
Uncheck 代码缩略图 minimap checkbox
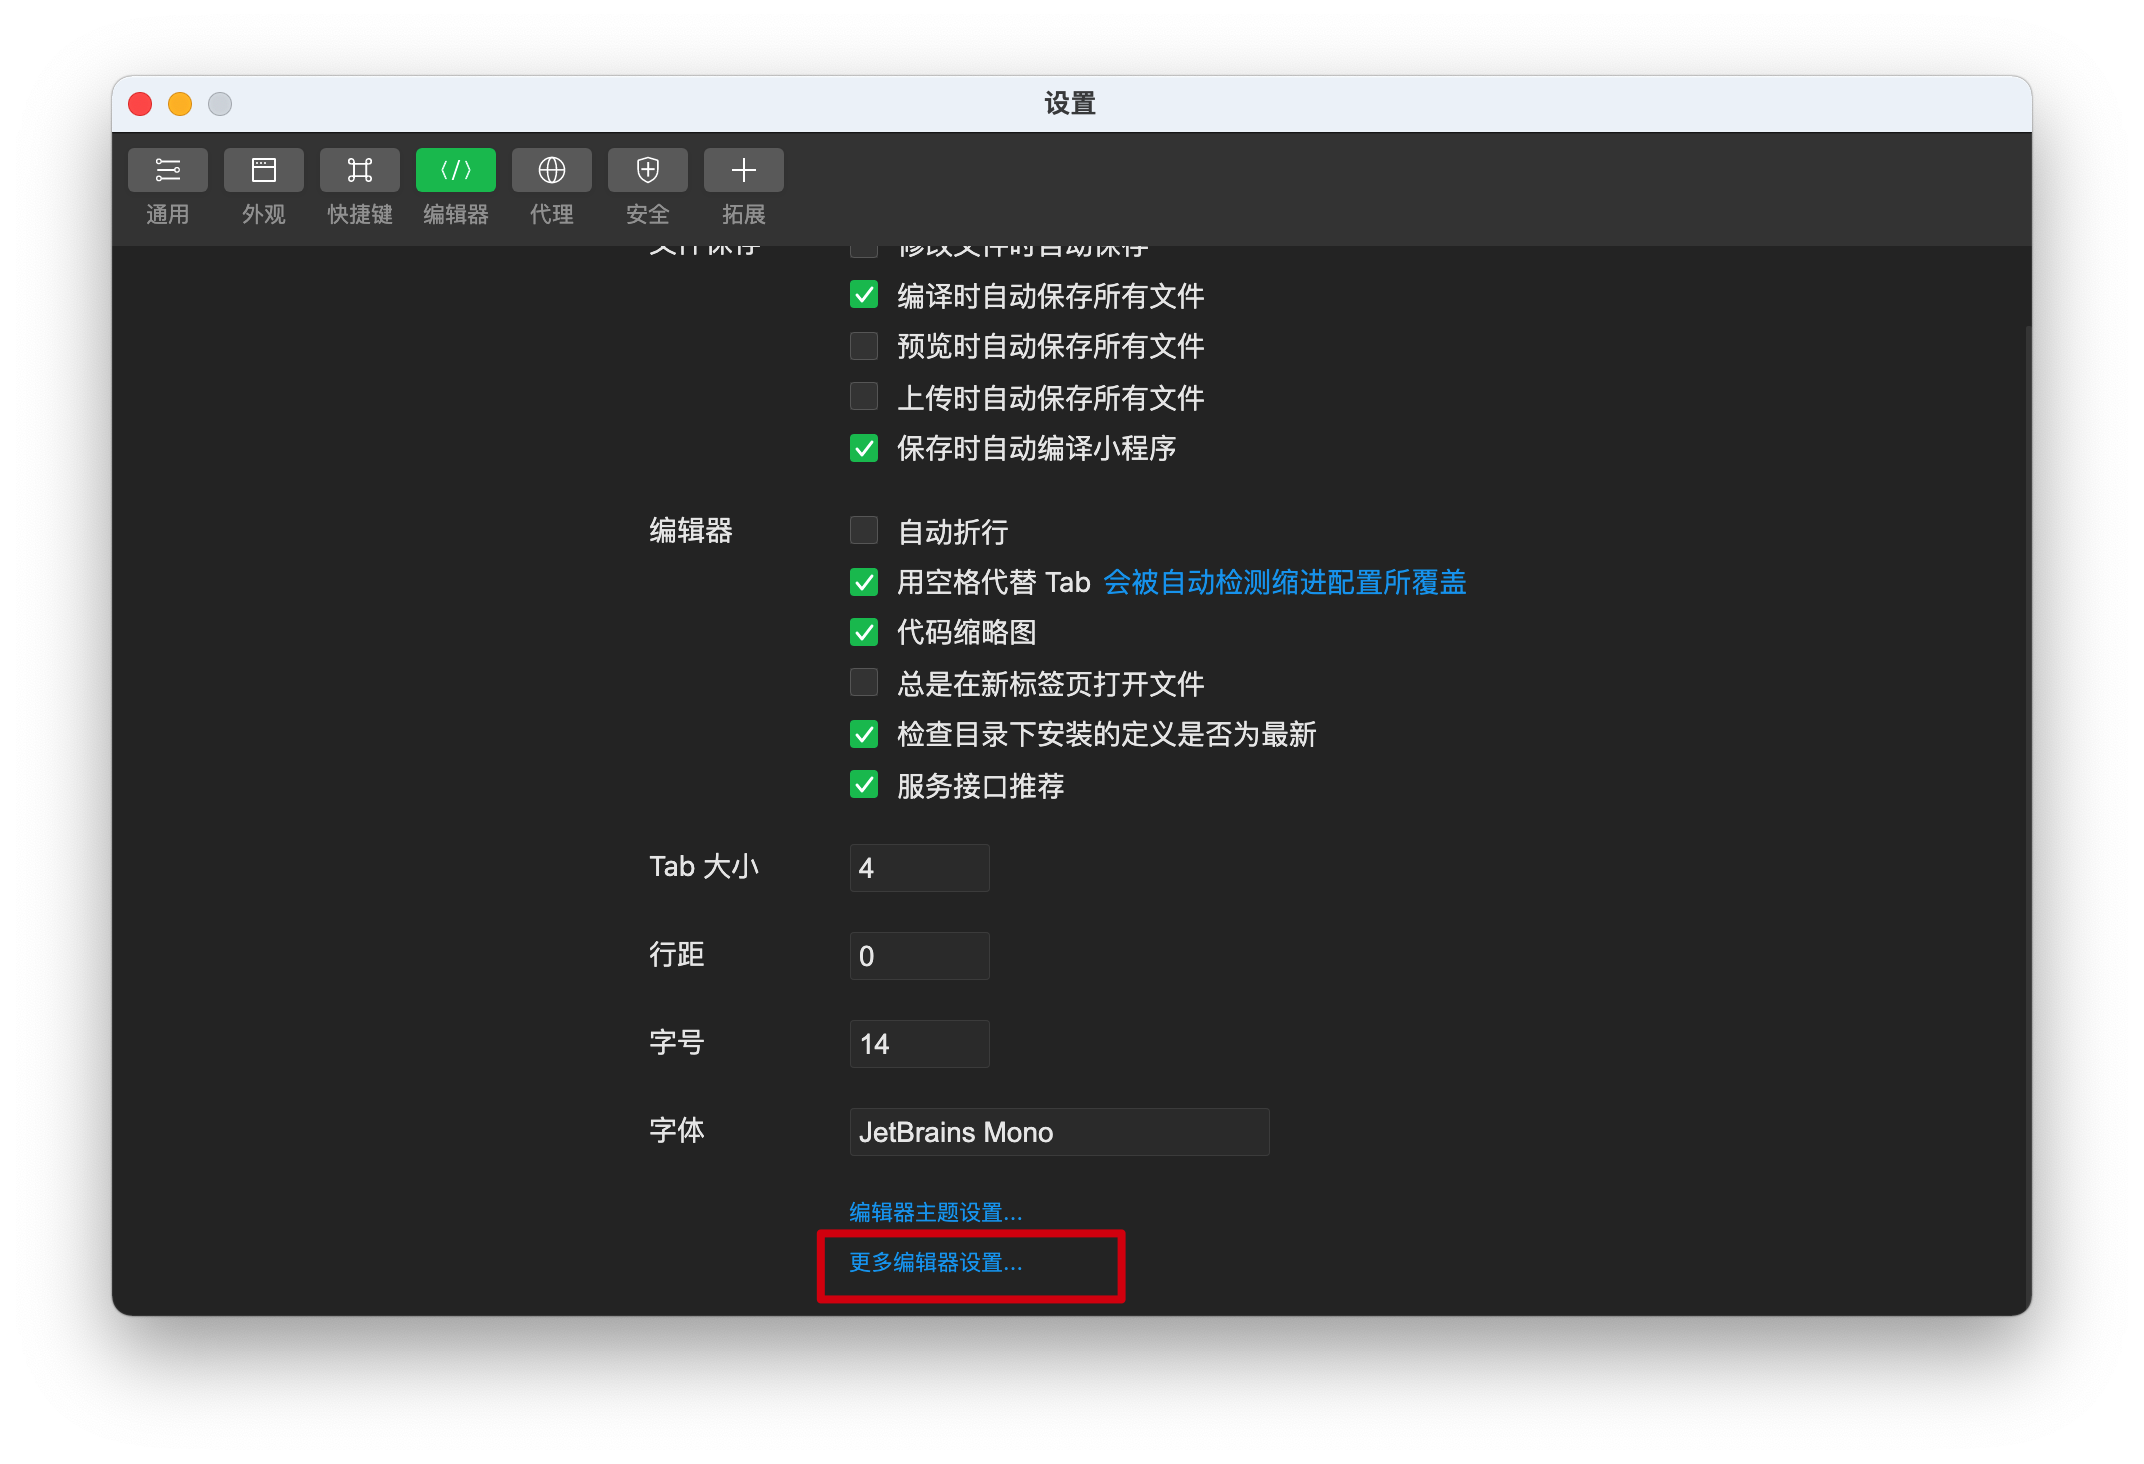point(864,632)
